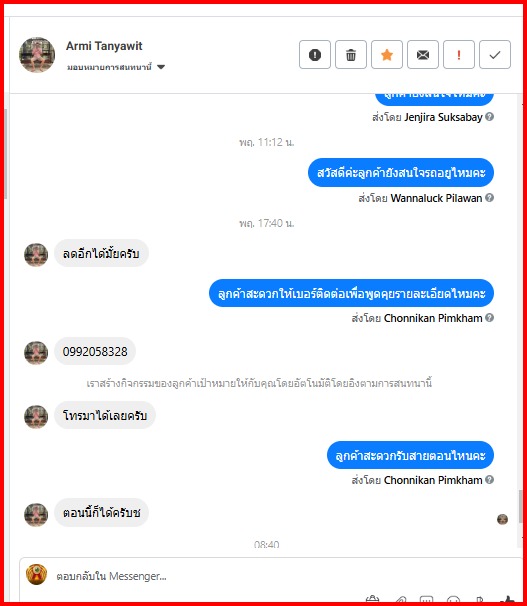The width and height of the screenshot is (527, 606).
Task: Mark conversation done with checkmark
Action: [x=495, y=54]
